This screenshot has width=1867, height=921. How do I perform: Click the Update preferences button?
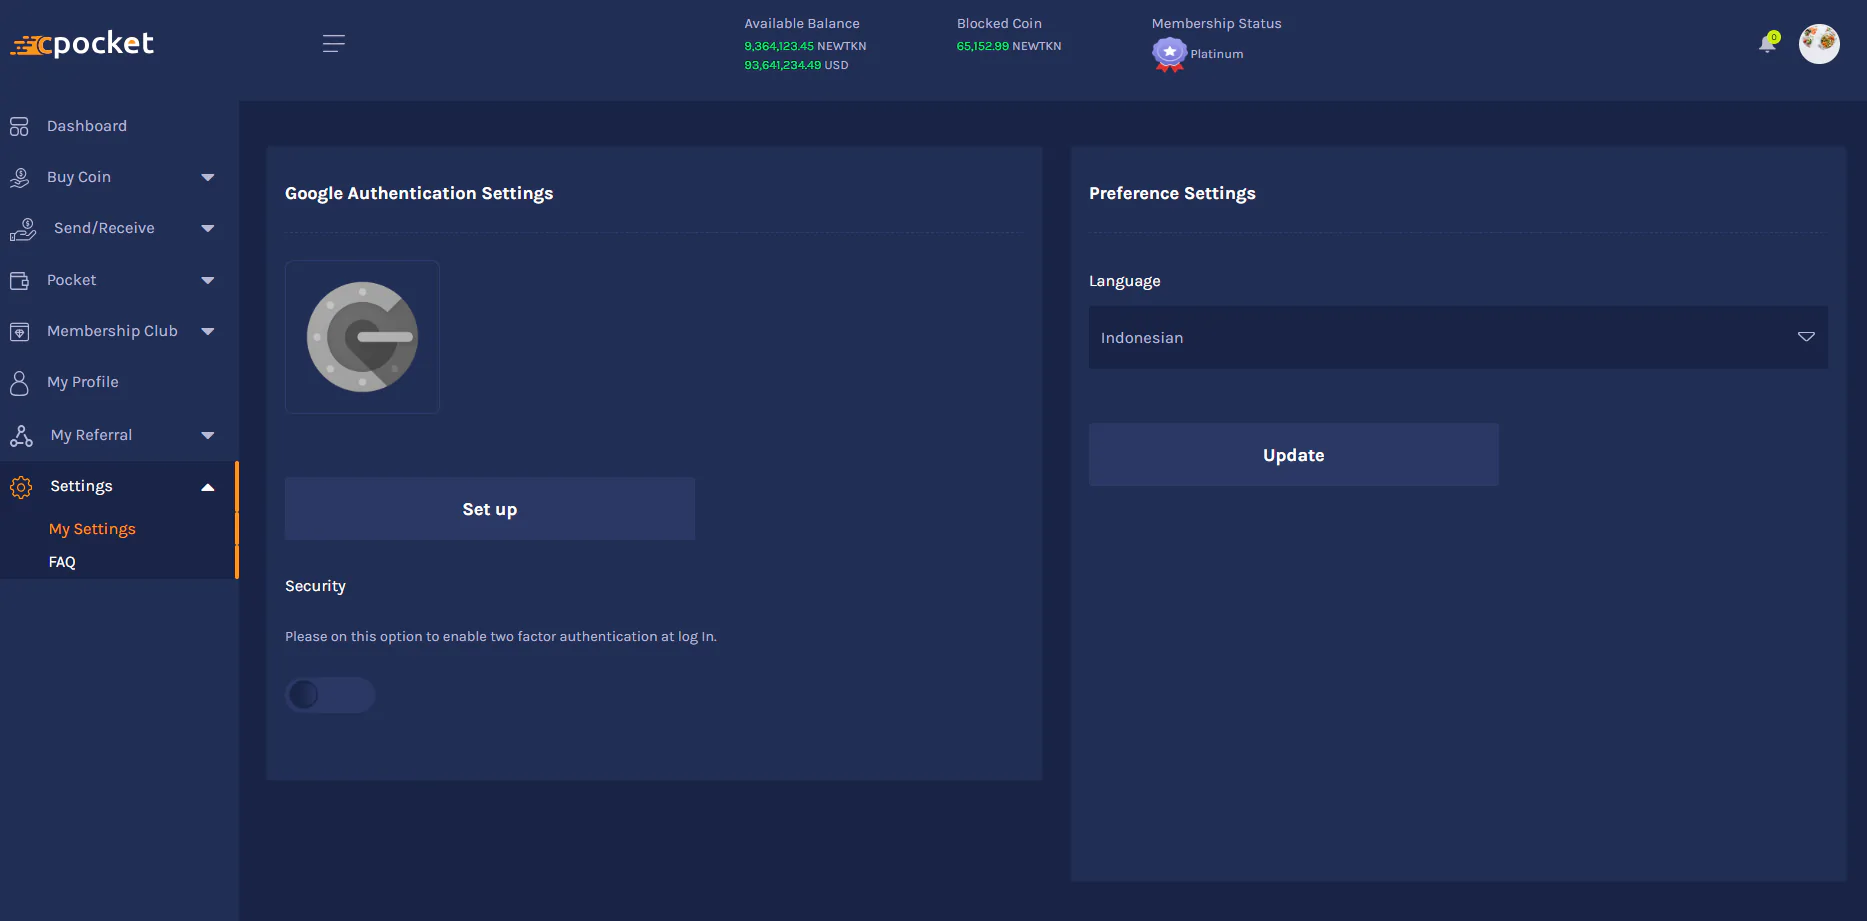tap(1294, 455)
